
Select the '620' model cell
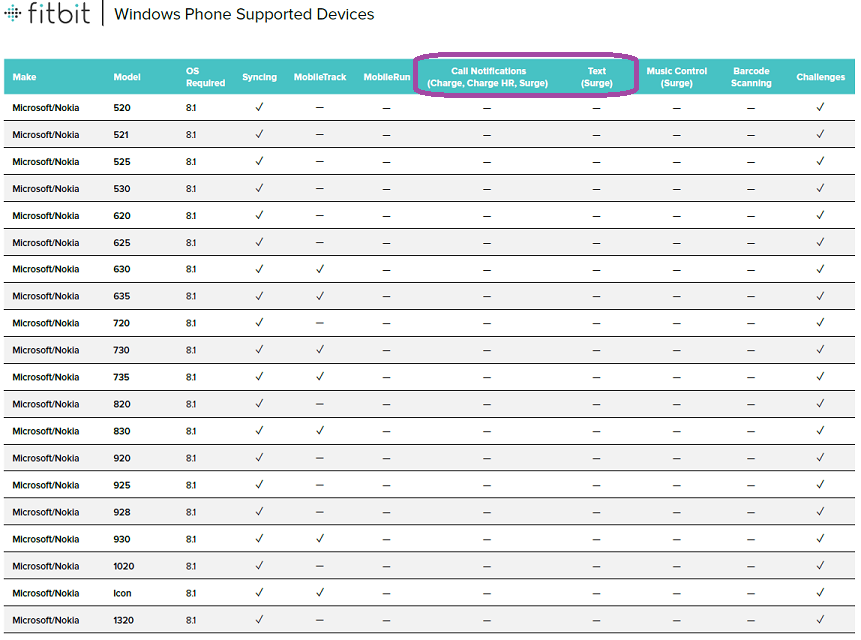pyautogui.click(x=122, y=216)
